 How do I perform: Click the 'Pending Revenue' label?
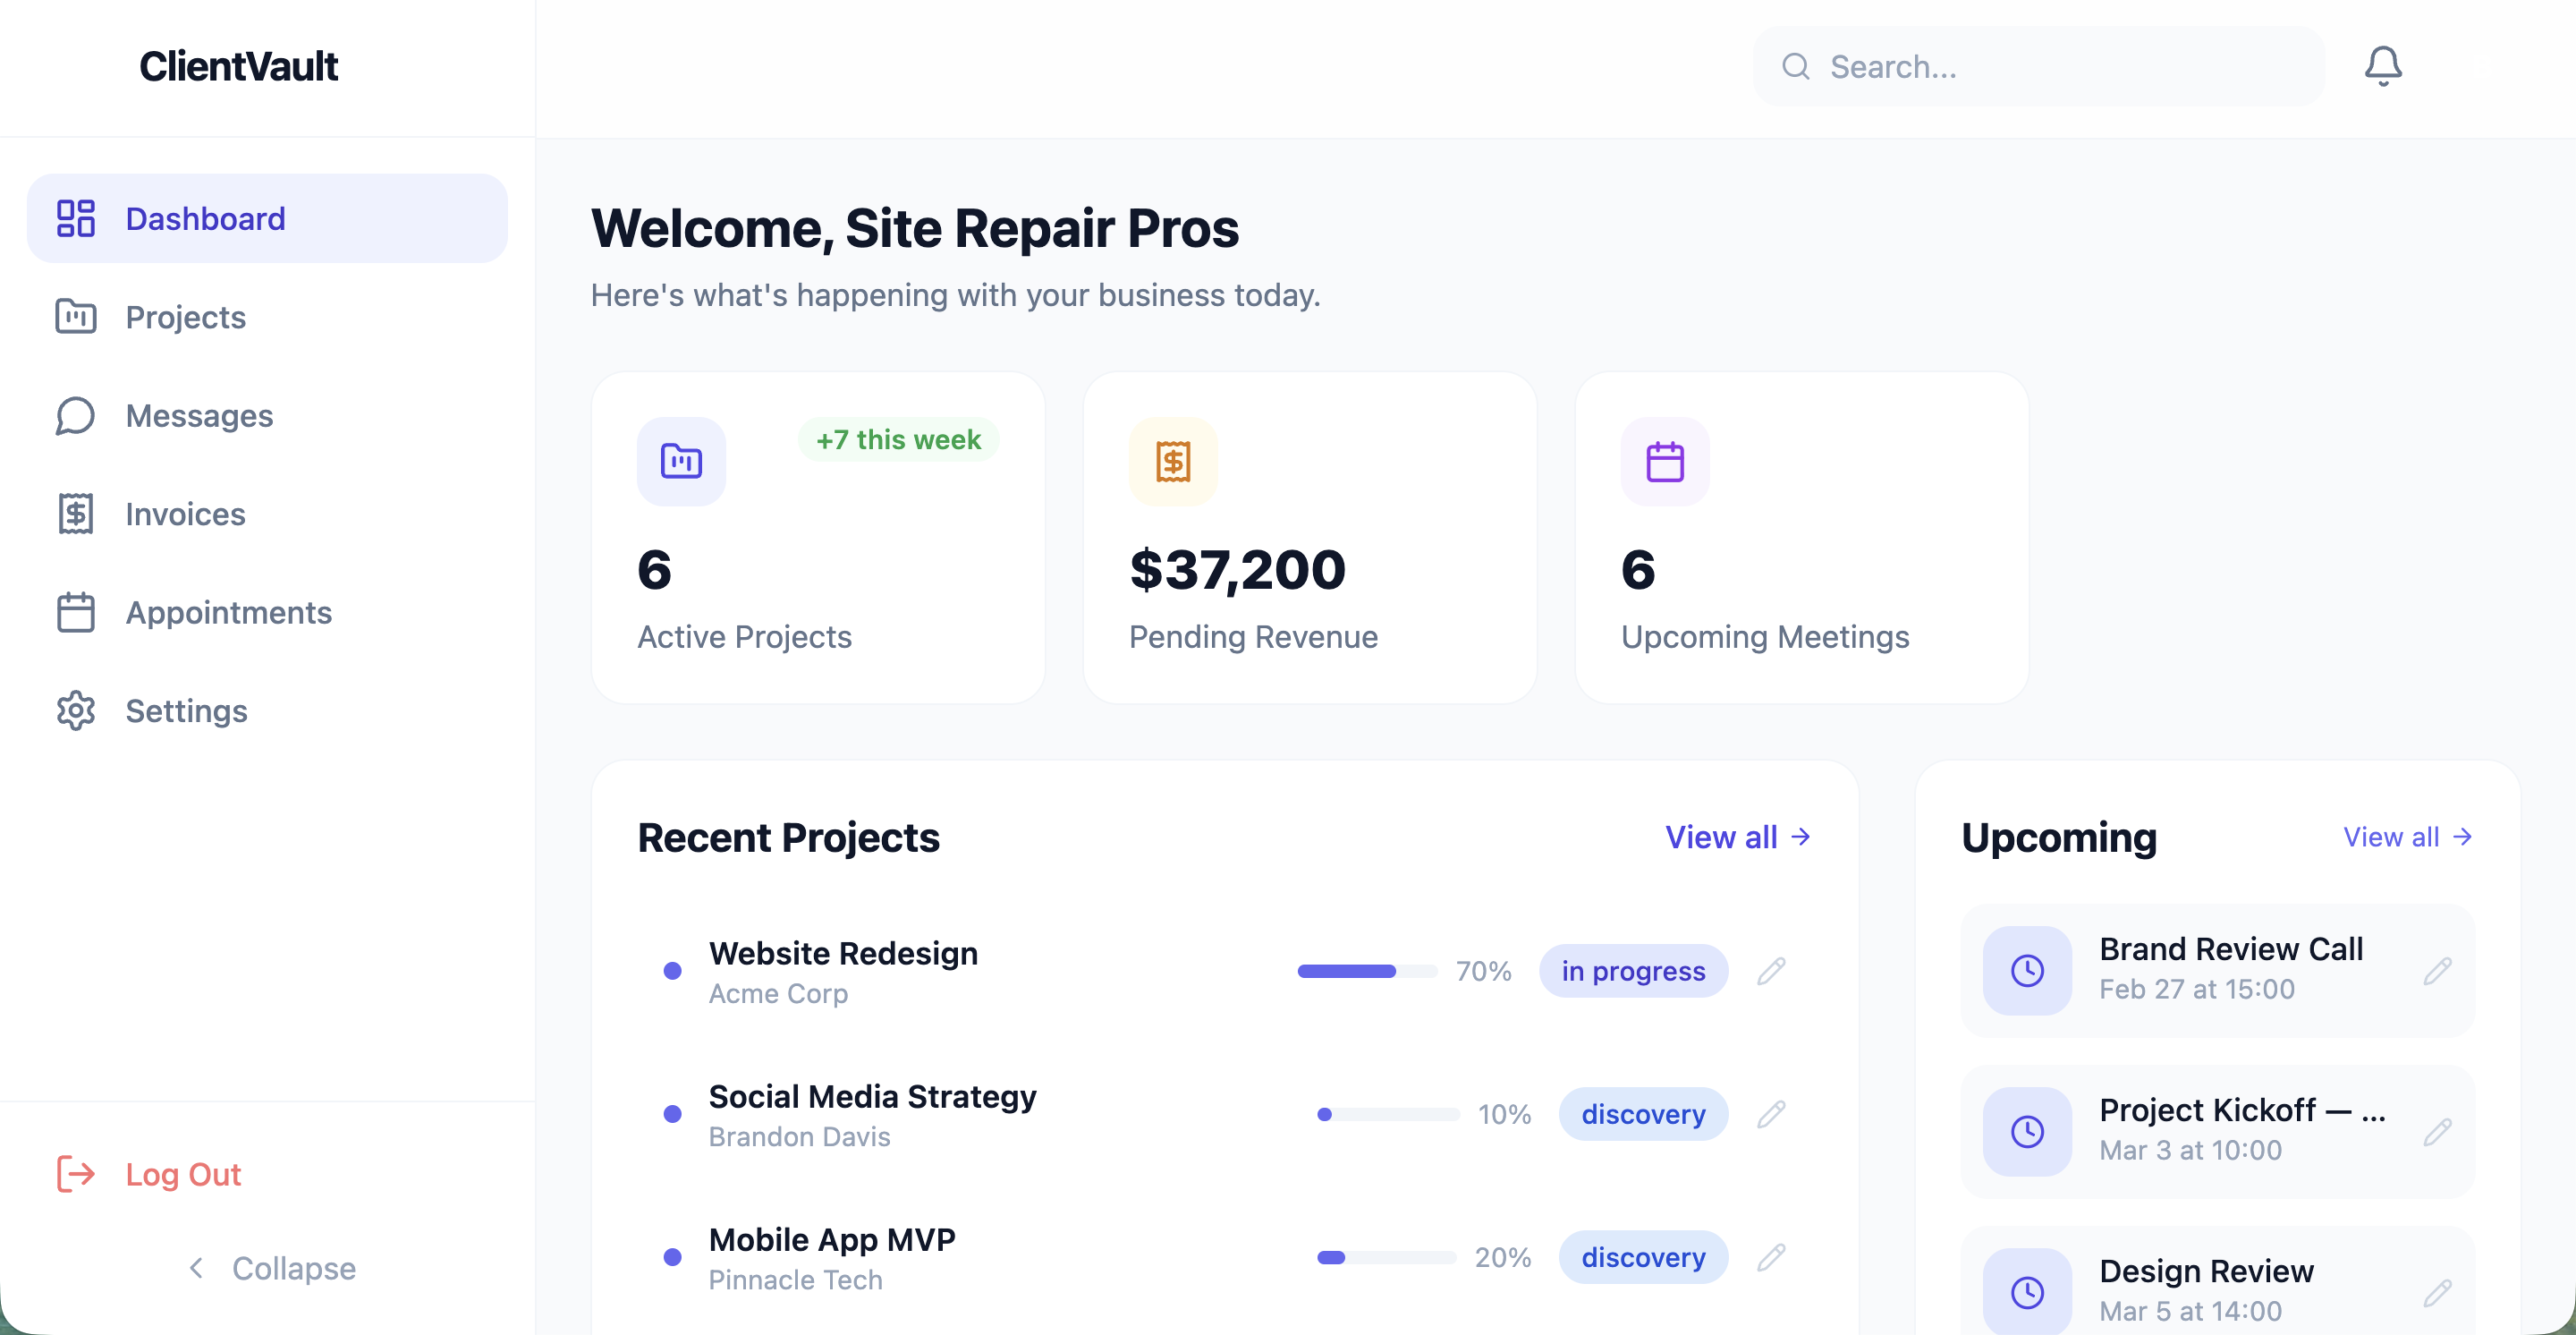tap(1253, 636)
